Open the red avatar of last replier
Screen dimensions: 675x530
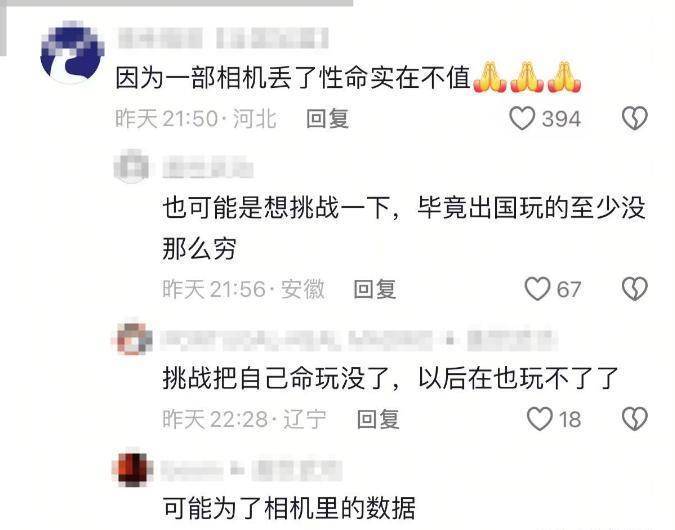(133, 468)
